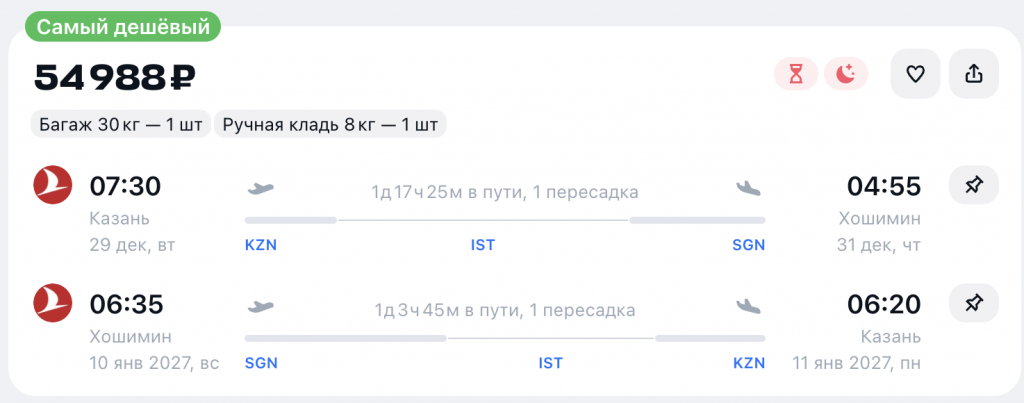
Task: Click the return flight IST layover code
Action: coord(551,363)
